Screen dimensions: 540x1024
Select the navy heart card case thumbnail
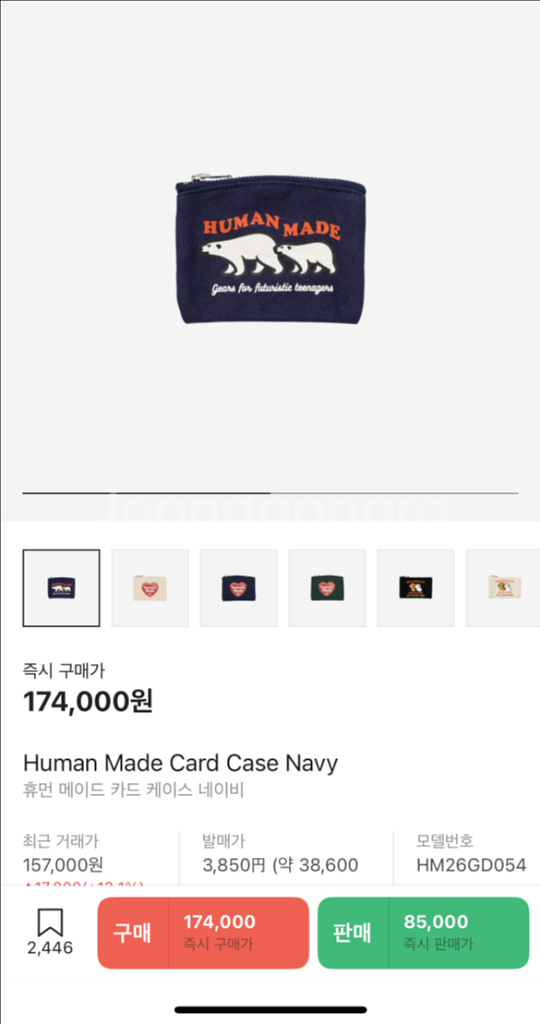coord(238,588)
